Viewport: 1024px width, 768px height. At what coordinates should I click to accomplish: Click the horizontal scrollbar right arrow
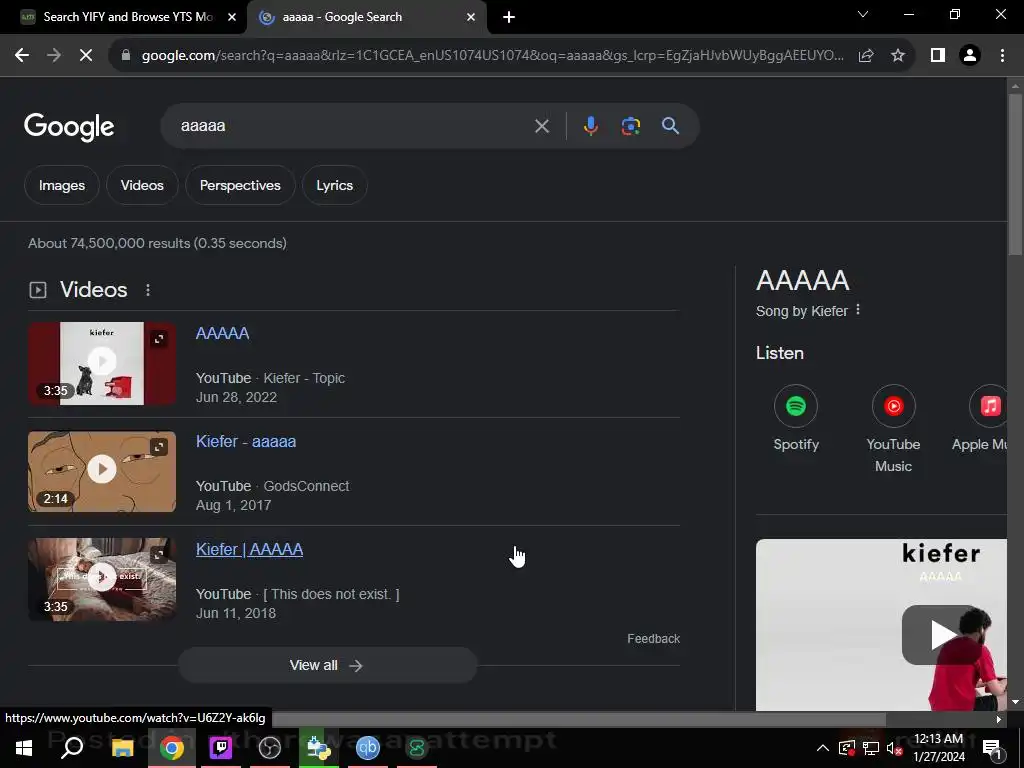pyautogui.click(x=999, y=719)
